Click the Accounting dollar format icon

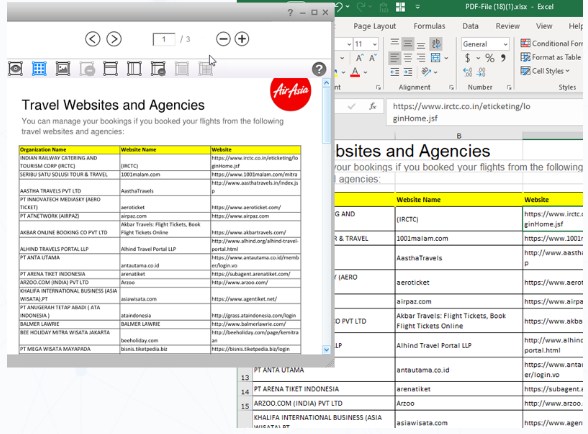click(x=467, y=58)
